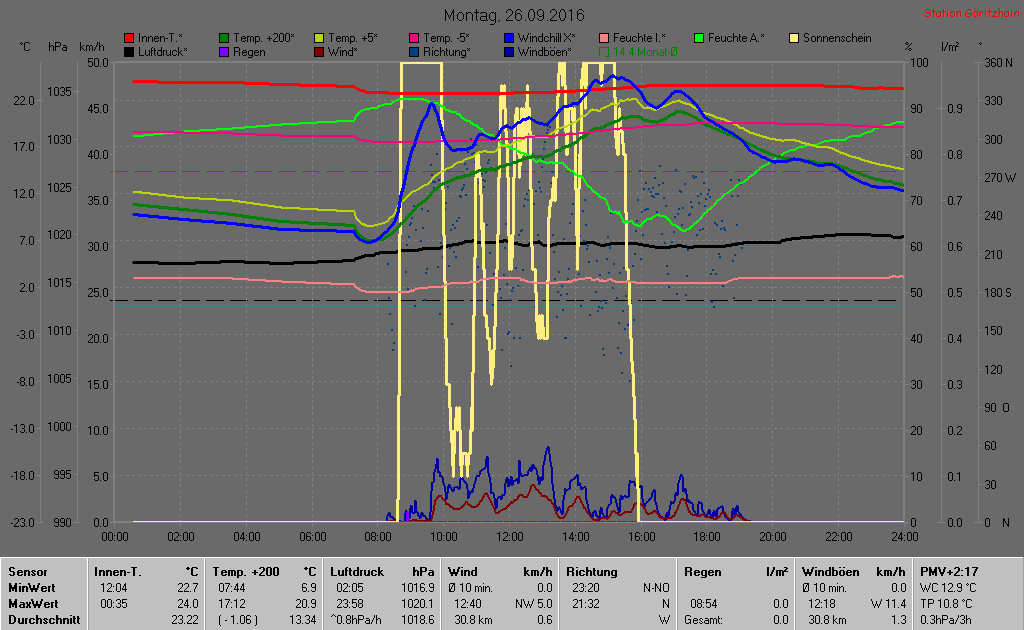1024x630 pixels.
Task: Click the 'Luftdruck' column header in table
Action: pyautogui.click(x=357, y=572)
